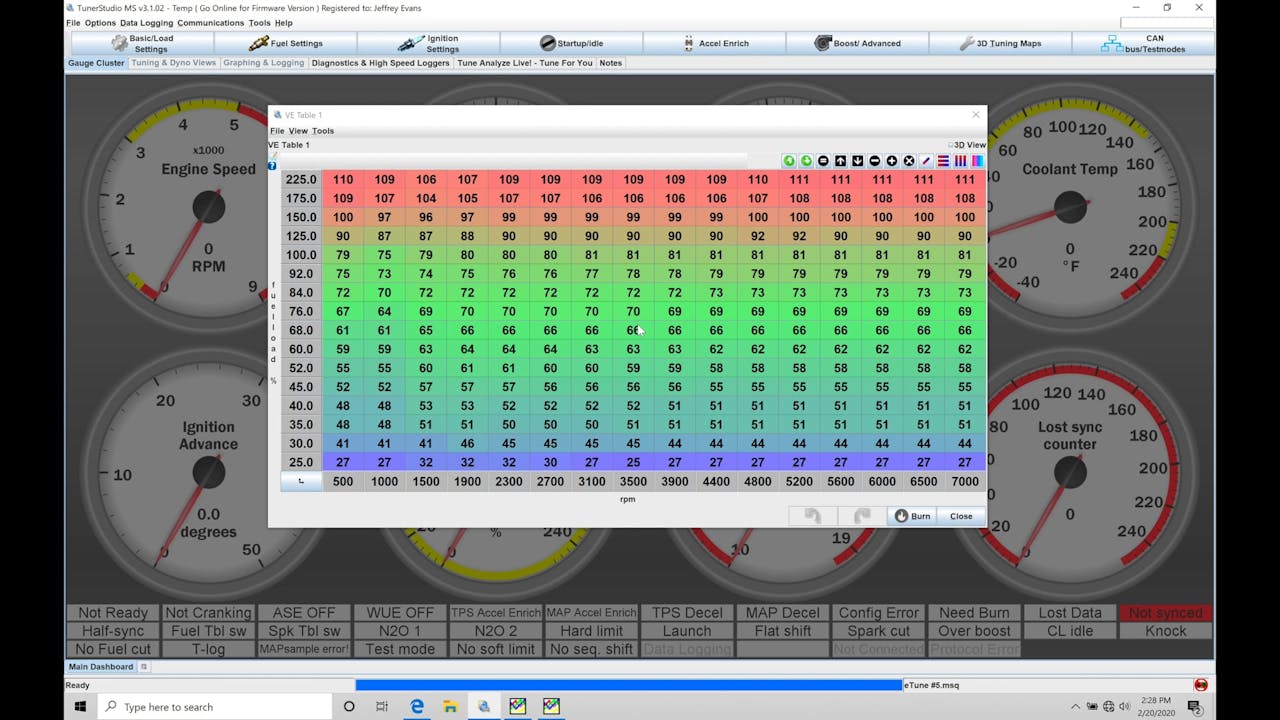The height and width of the screenshot is (720, 1280).
Task: Enable the plus increment toggle in VE Table toolbar
Action: [x=891, y=160]
